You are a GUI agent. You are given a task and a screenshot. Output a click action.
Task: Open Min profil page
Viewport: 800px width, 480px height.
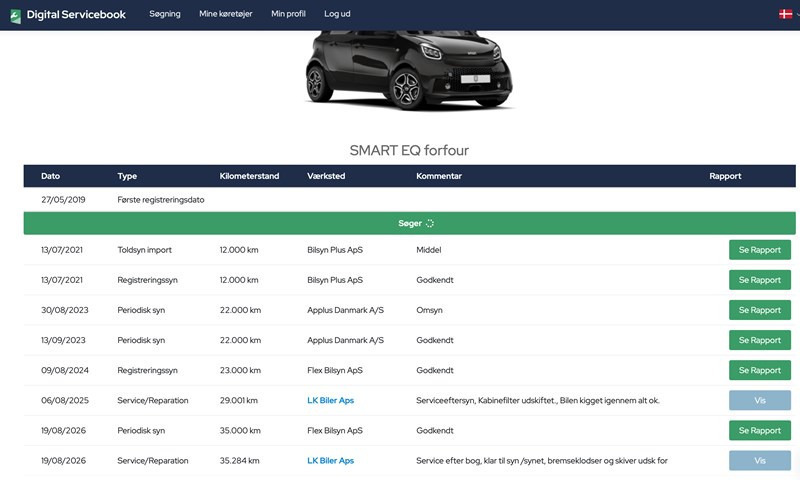coord(288,14)
